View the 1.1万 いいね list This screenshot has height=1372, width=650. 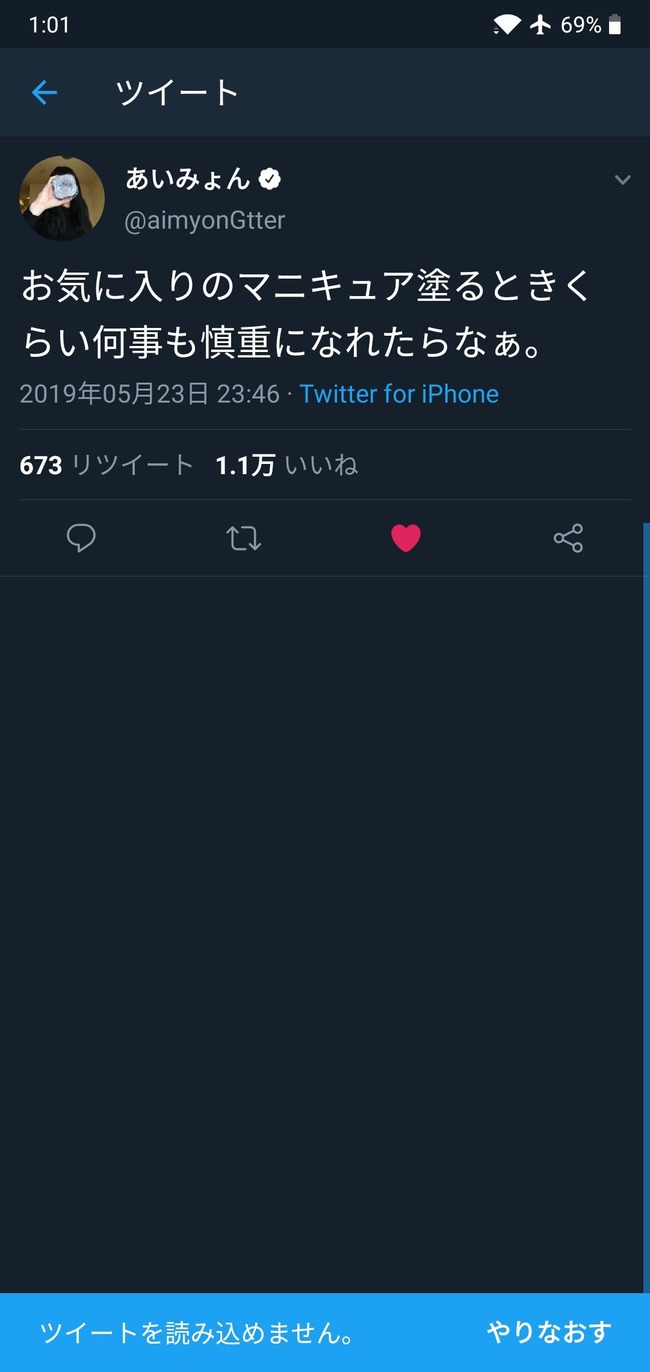point(286,465)
